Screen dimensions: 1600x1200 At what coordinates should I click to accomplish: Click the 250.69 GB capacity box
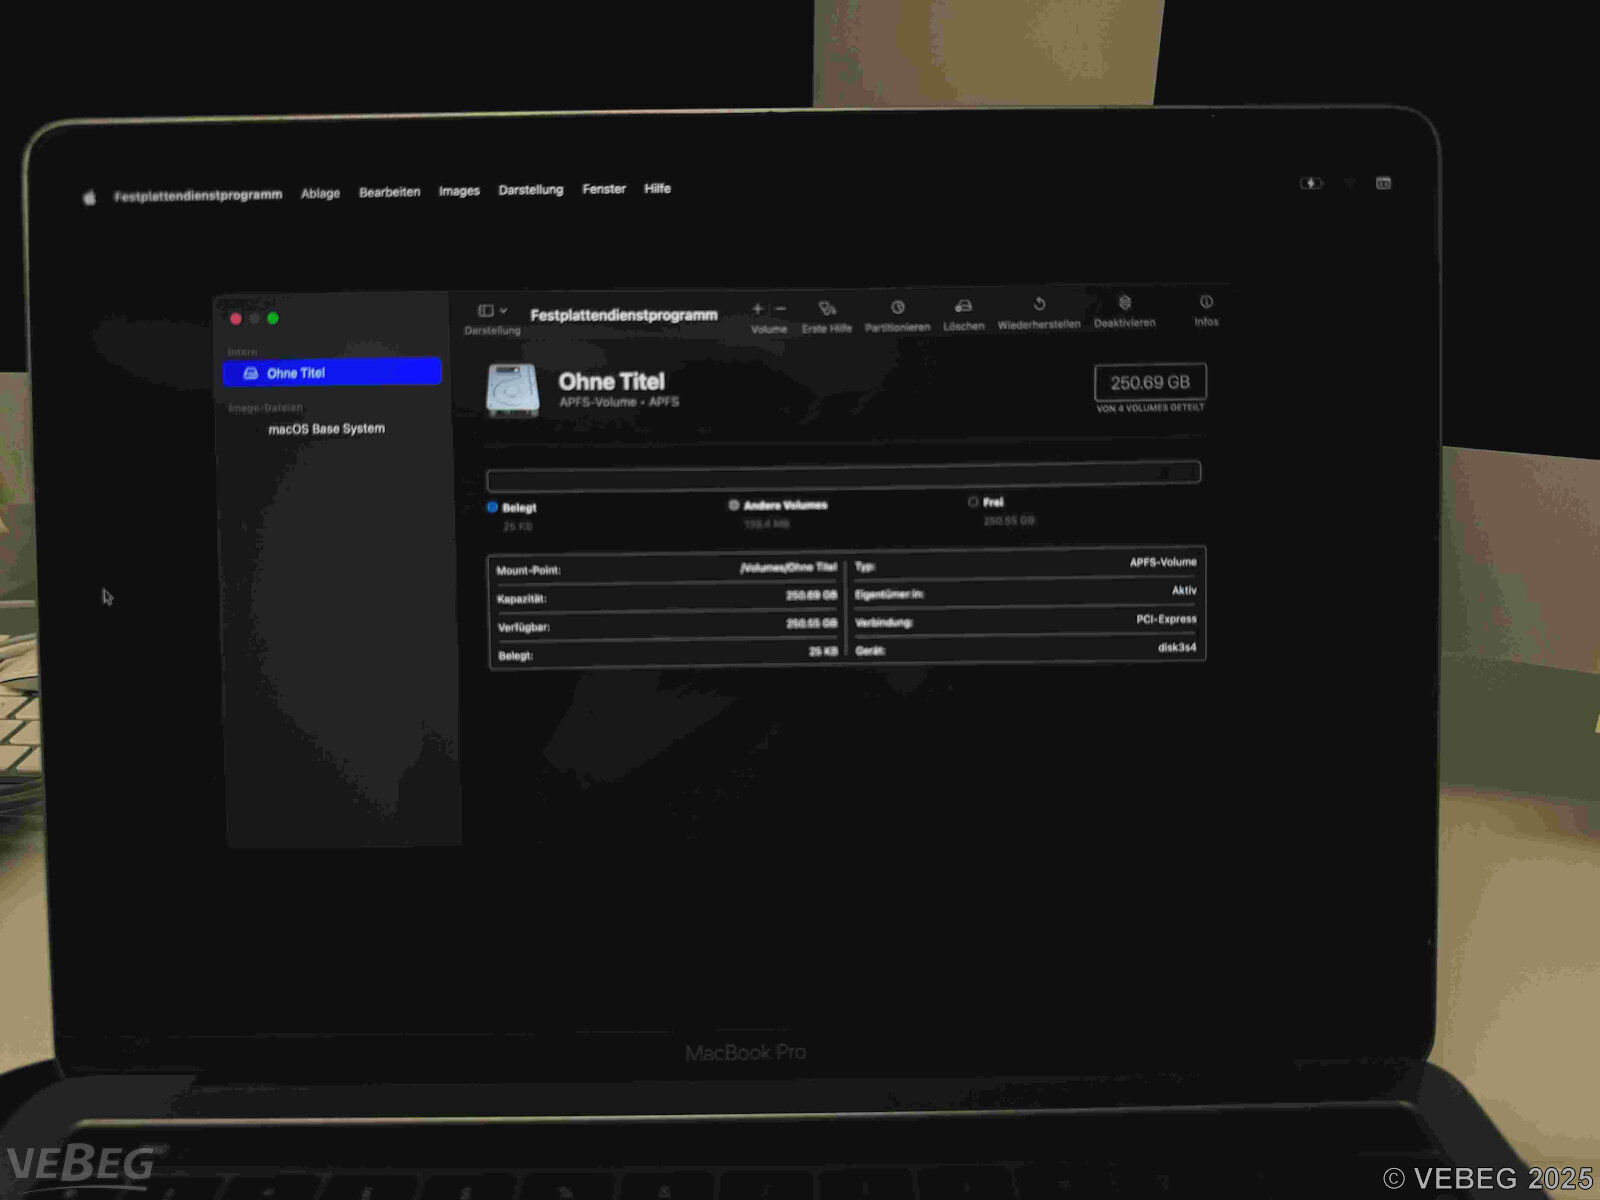(1150, 382)
